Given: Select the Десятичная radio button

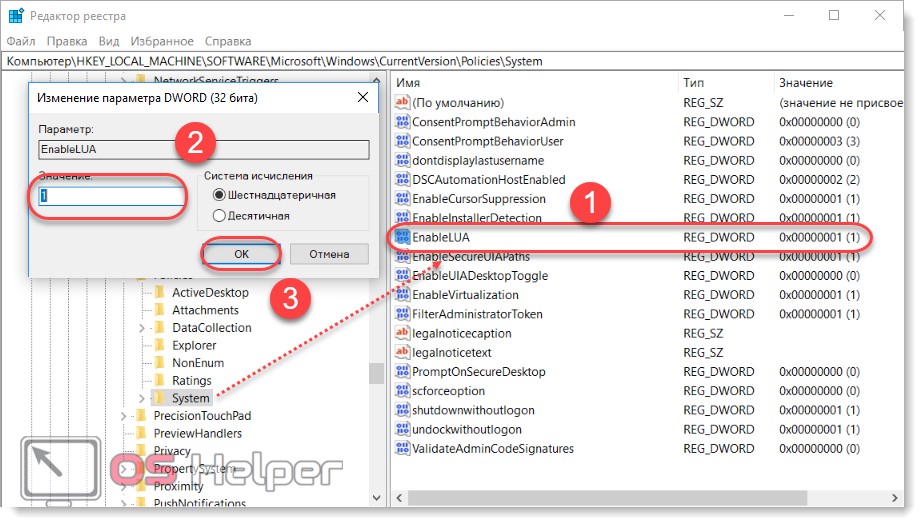Looking at the screenshot, I should tap(219, 215).
